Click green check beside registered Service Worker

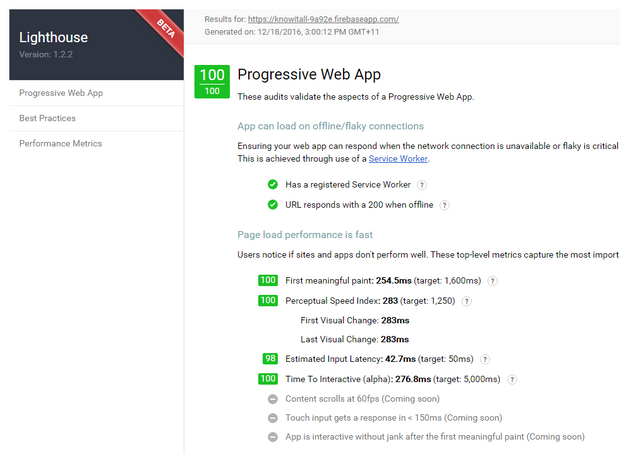[273, 185]
